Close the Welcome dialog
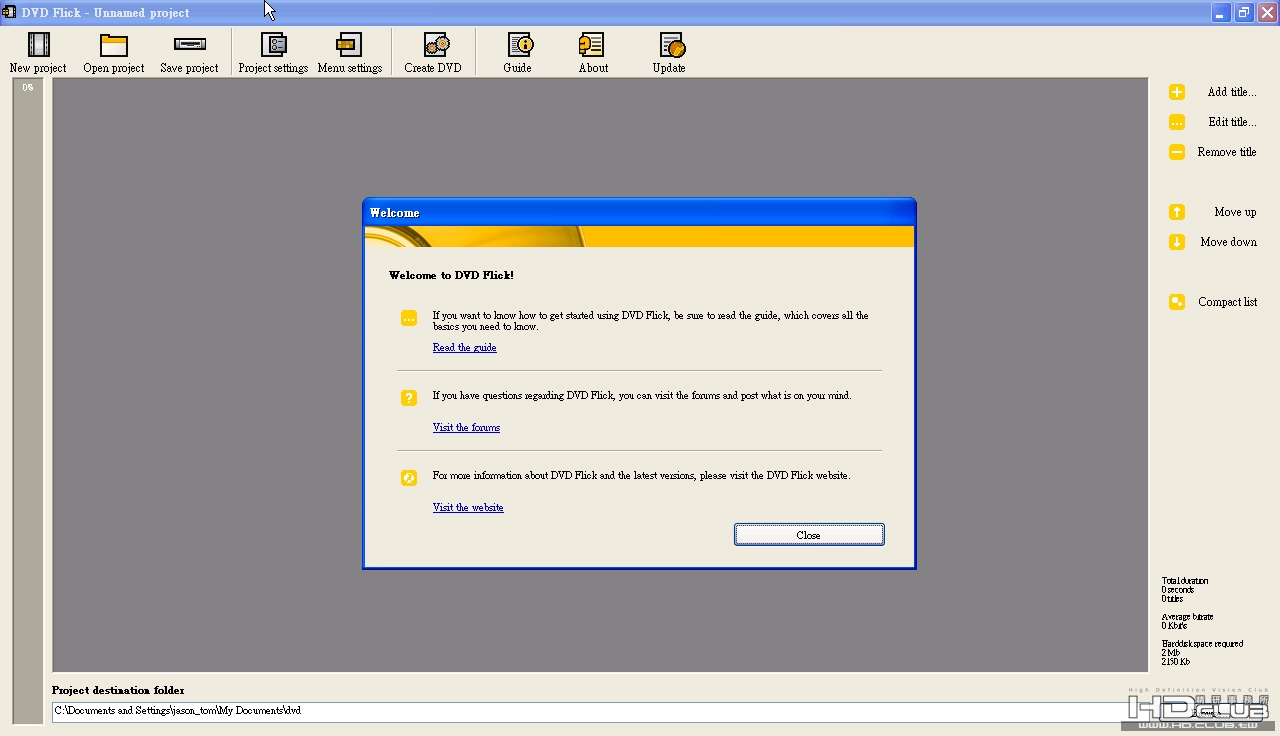 pos(809,535)
